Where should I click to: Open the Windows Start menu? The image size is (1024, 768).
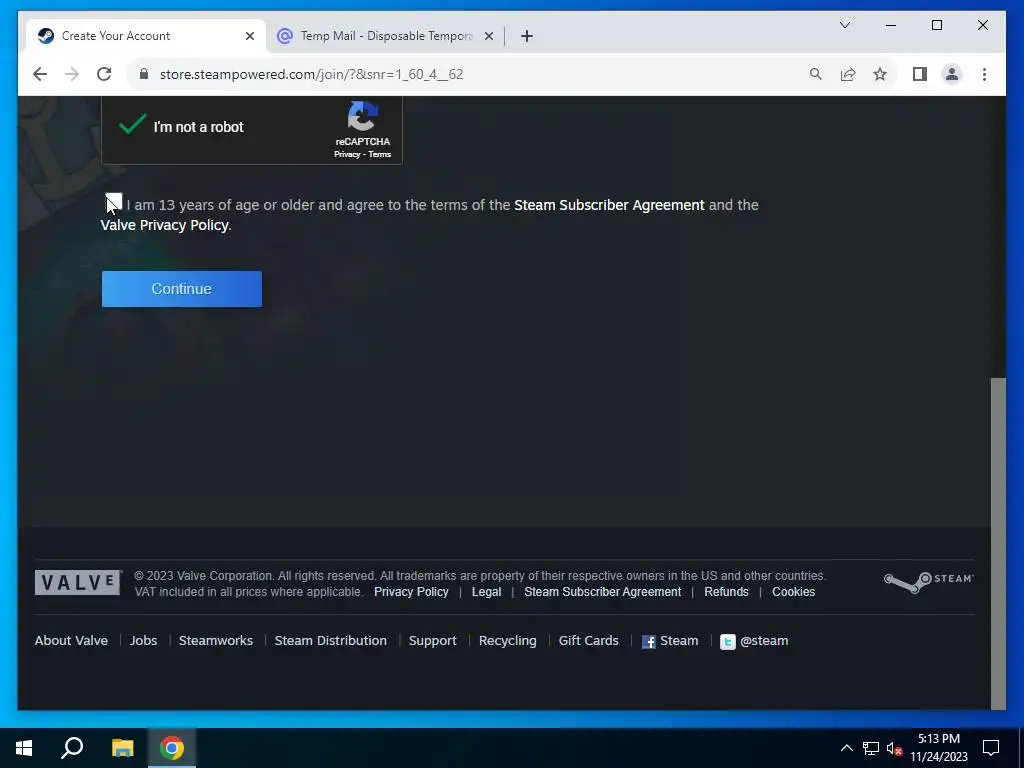pyautogui.click(x=24, y=748)
